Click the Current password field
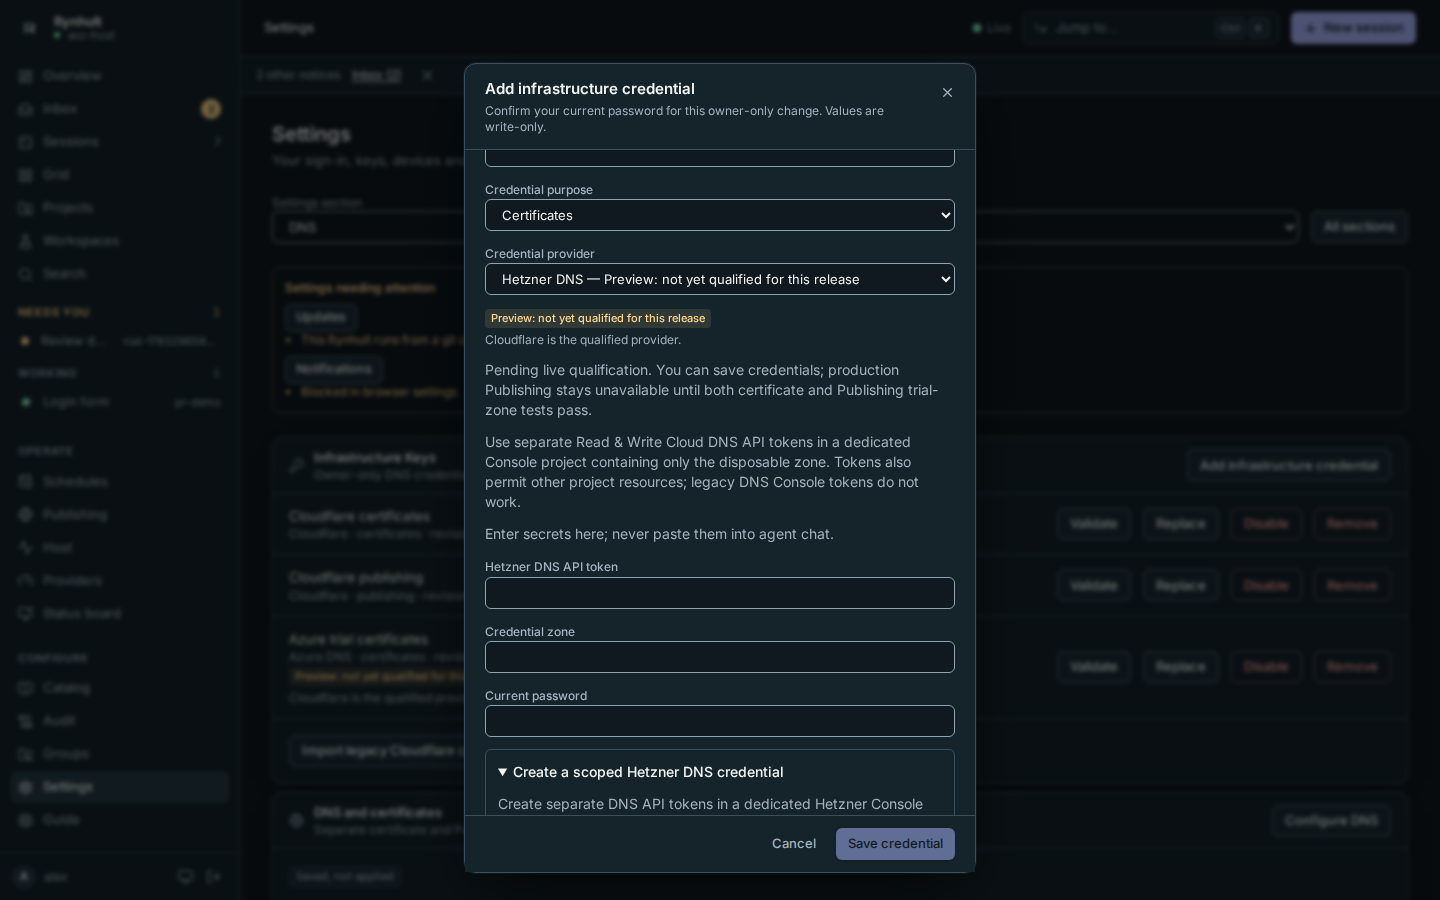Screen dimensions: 1440x900 [720, 721]
